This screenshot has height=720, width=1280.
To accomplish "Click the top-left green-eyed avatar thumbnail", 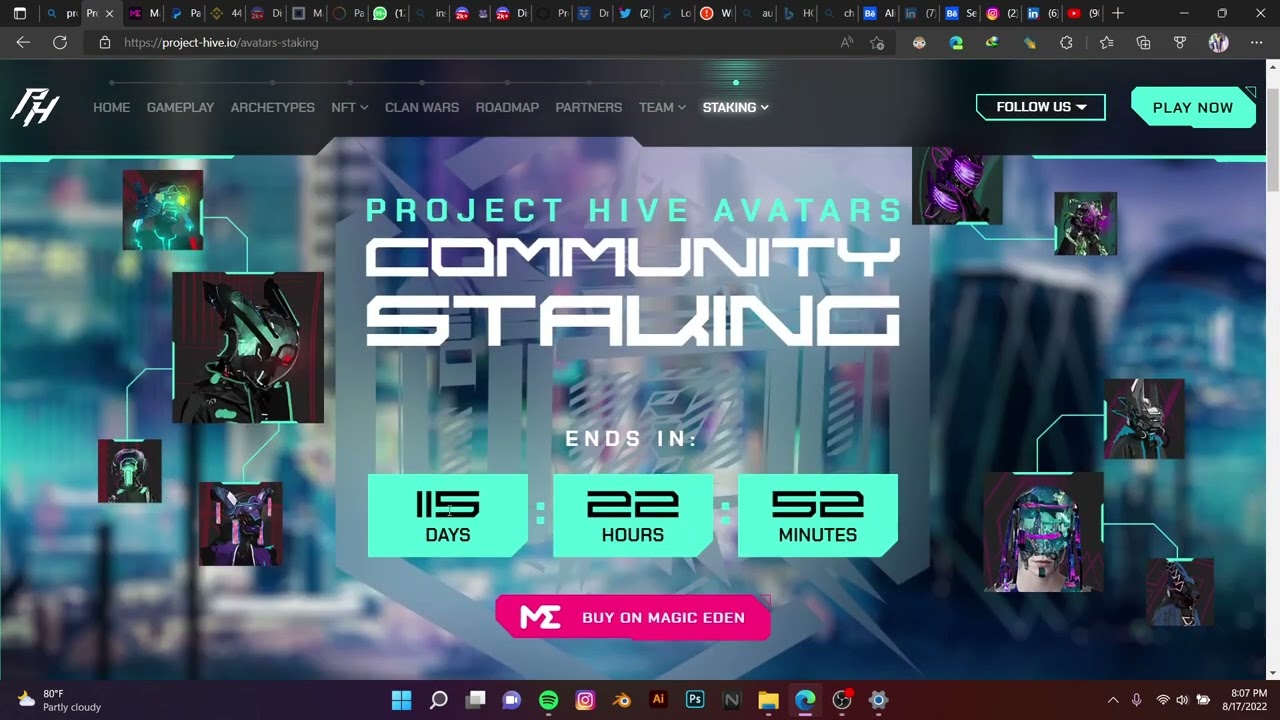I will click(x=163, y=210).
